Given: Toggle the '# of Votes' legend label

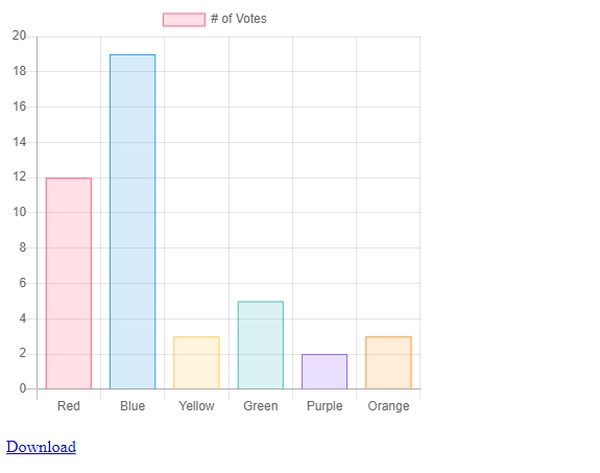Looking at the screenshot, I should tap(238, 19).
